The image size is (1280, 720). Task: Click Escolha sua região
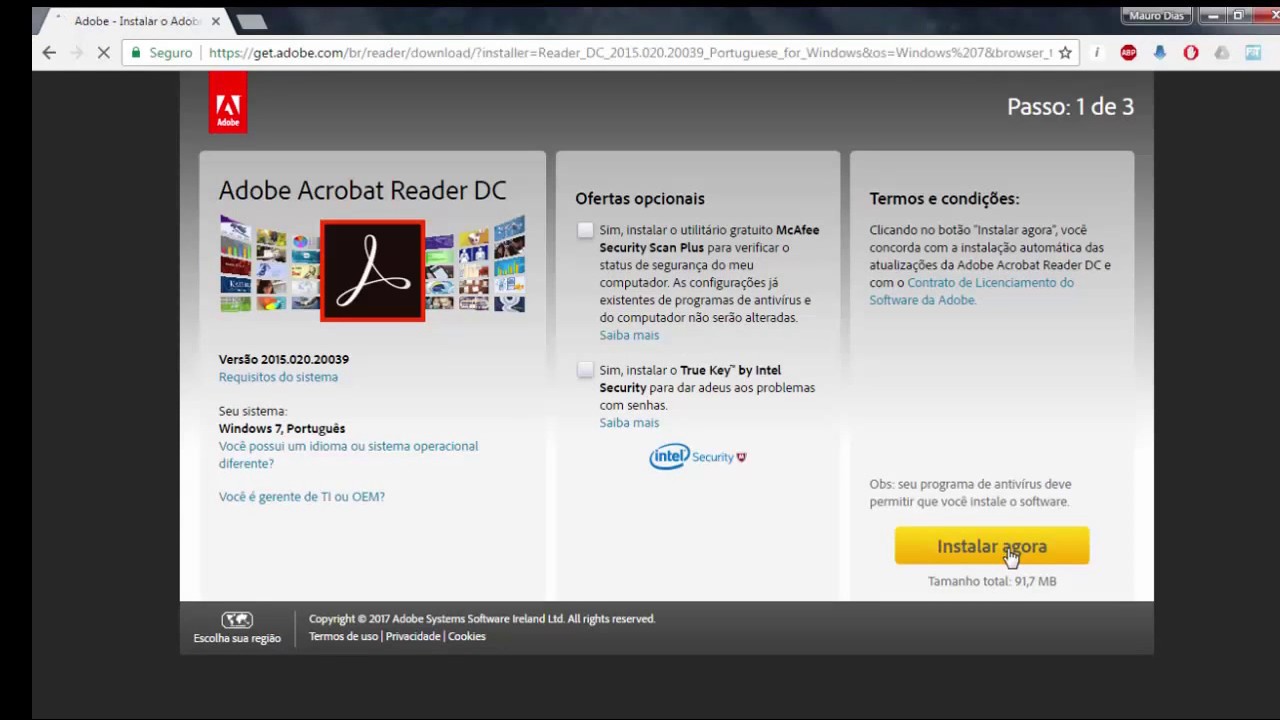coord(237,638)
